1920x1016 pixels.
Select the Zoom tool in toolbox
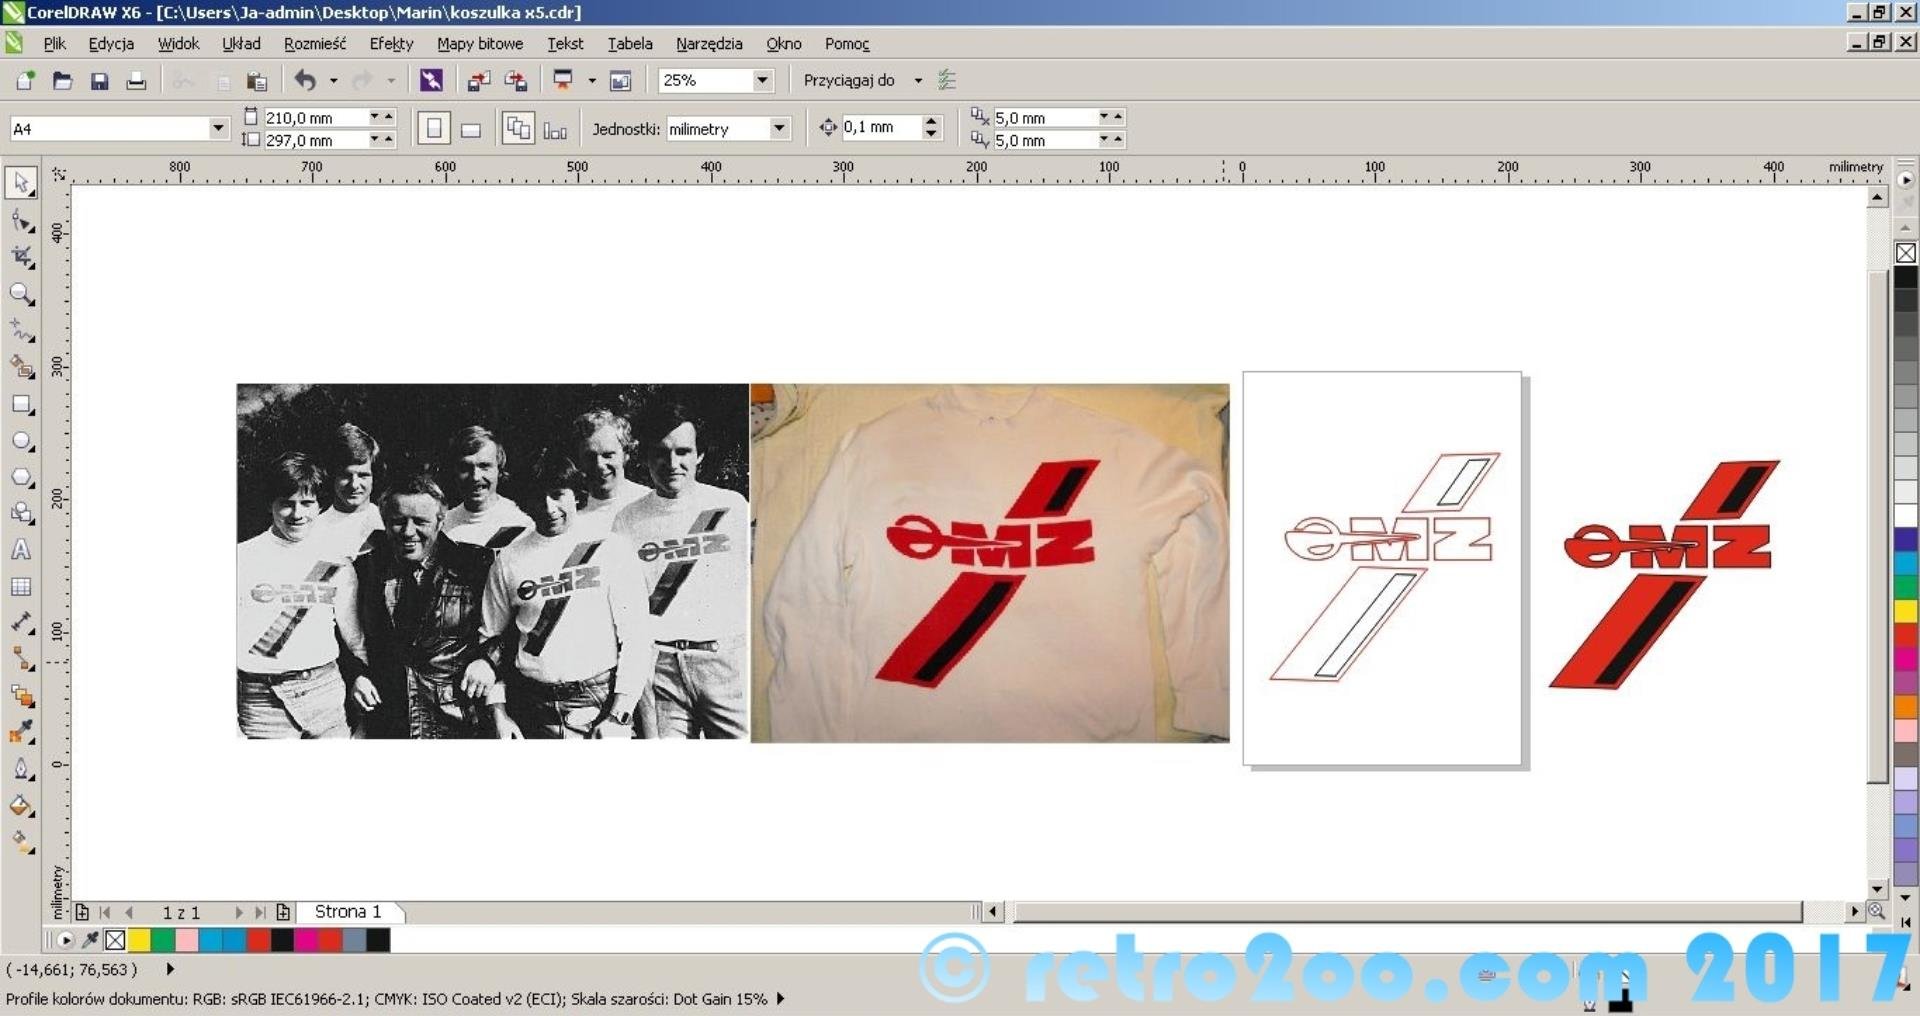coord(20,294)
